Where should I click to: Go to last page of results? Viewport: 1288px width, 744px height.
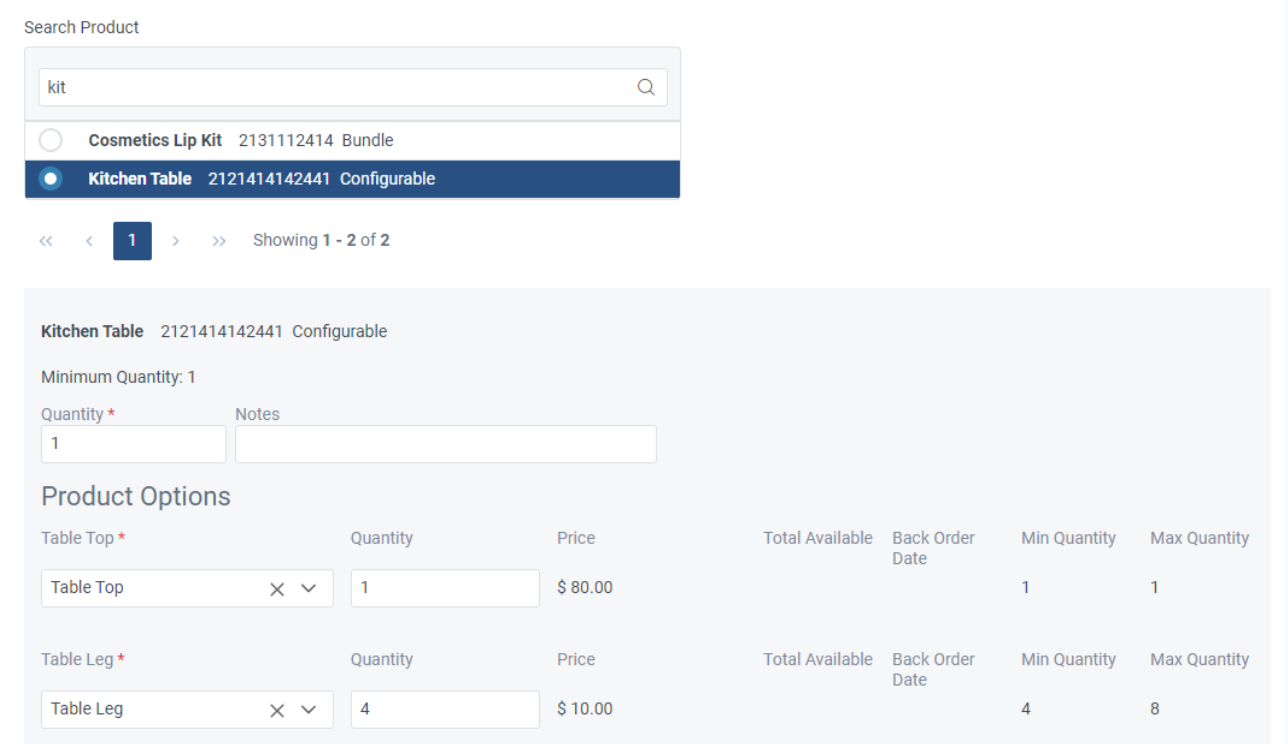(x=219, y=241)
